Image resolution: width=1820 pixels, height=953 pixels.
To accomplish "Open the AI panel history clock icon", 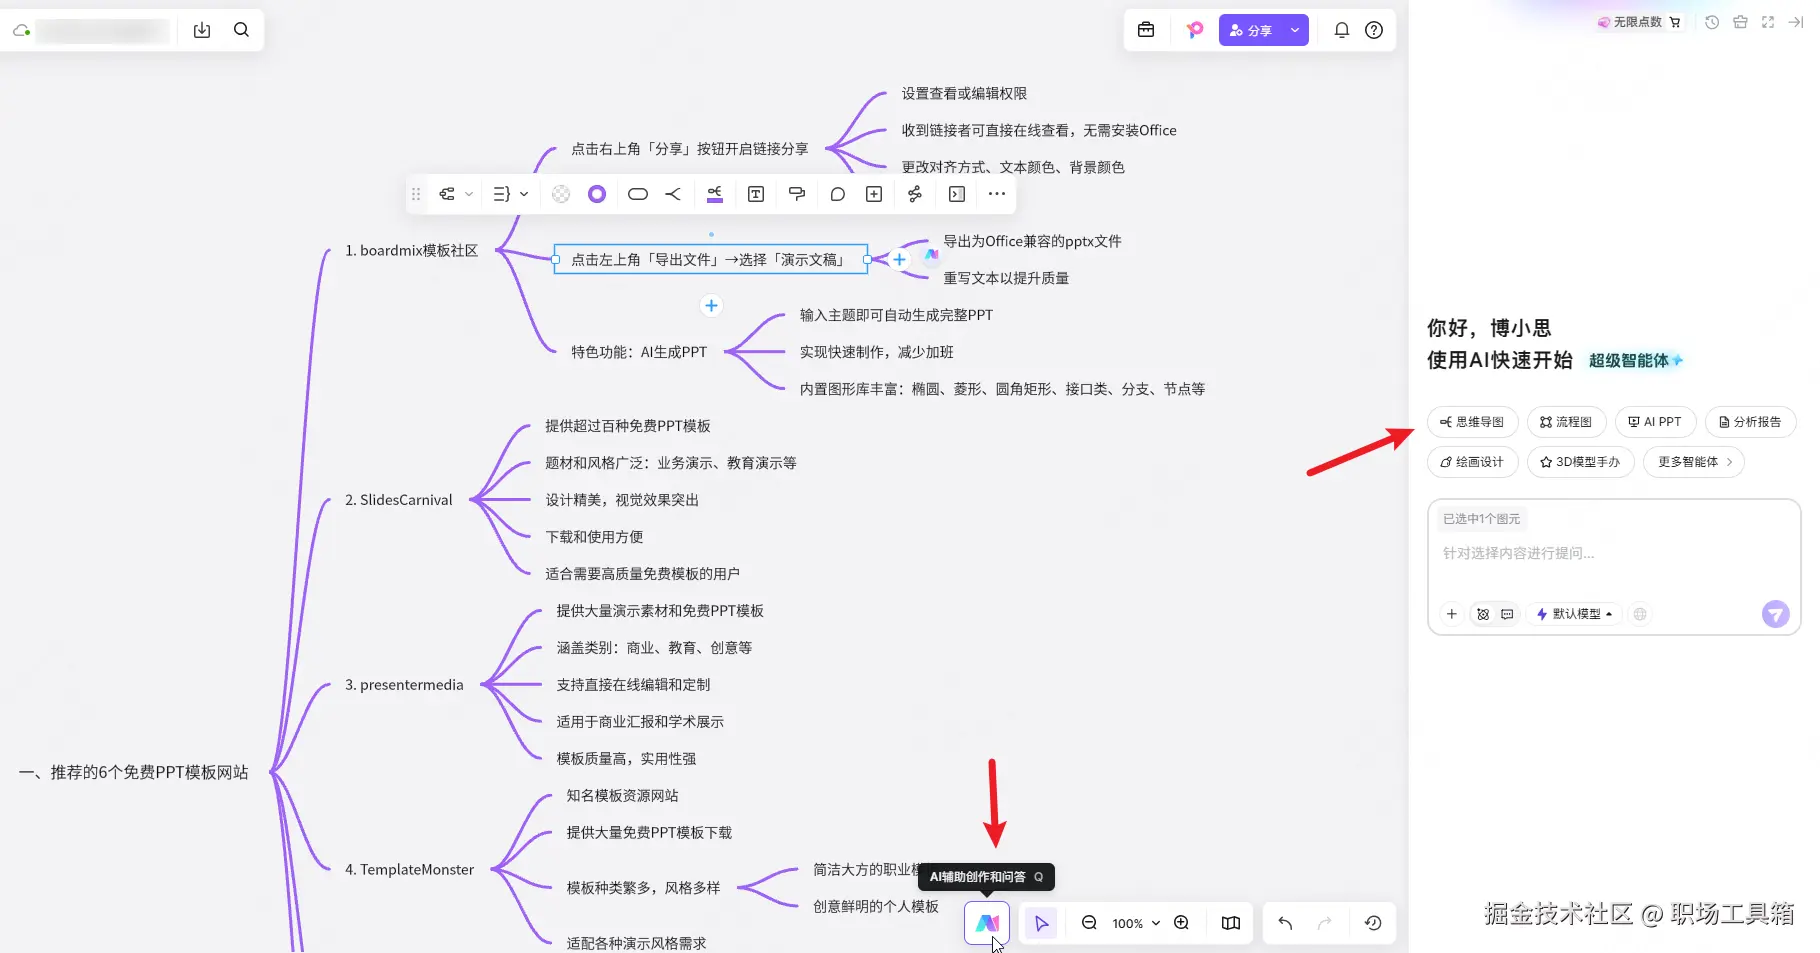I will pyautogui.click(x=1712, y=22).
